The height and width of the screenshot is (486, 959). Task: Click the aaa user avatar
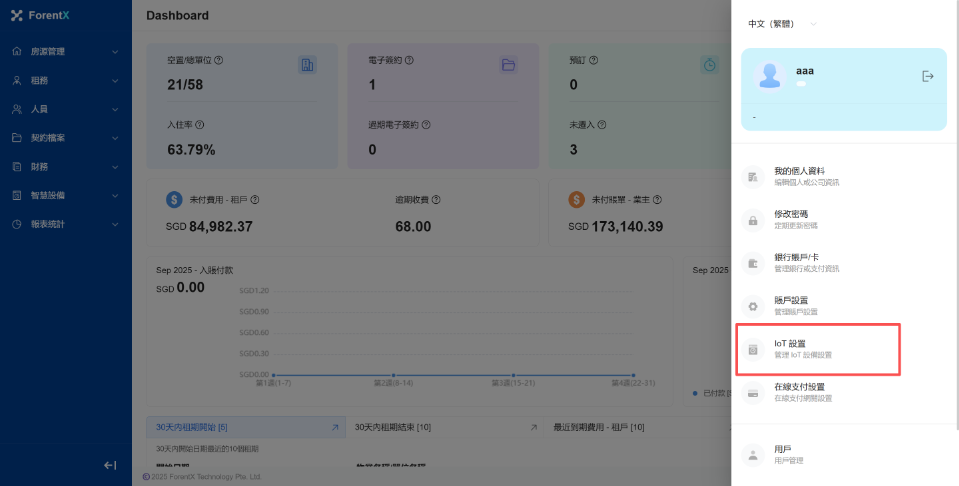769,76
